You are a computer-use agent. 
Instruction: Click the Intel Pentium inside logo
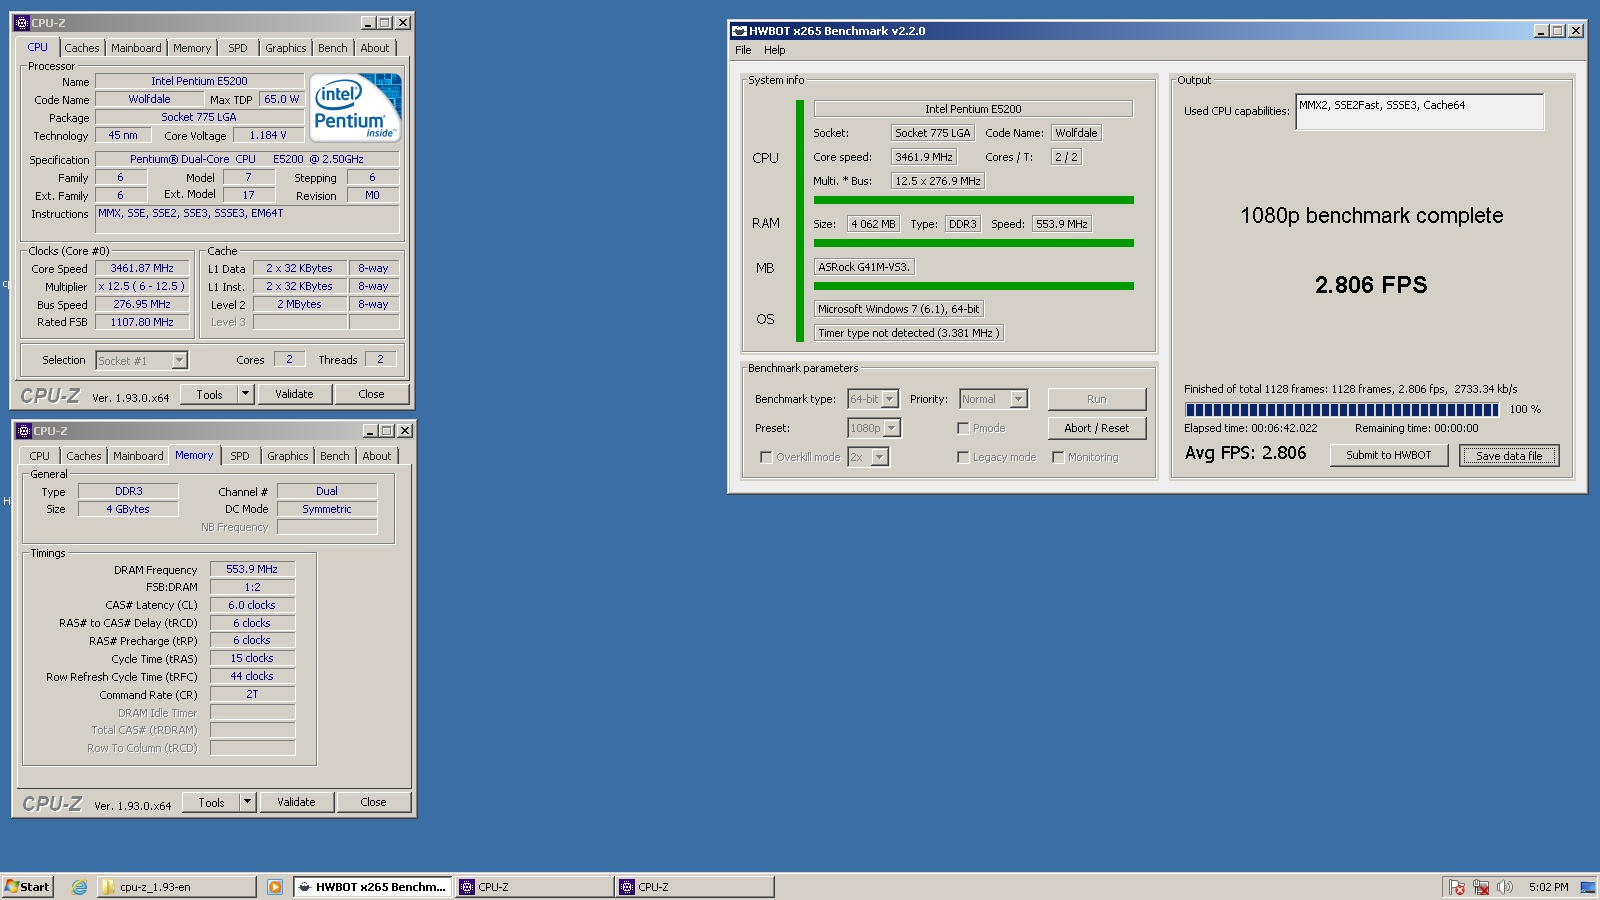click(x=355, y=107)
